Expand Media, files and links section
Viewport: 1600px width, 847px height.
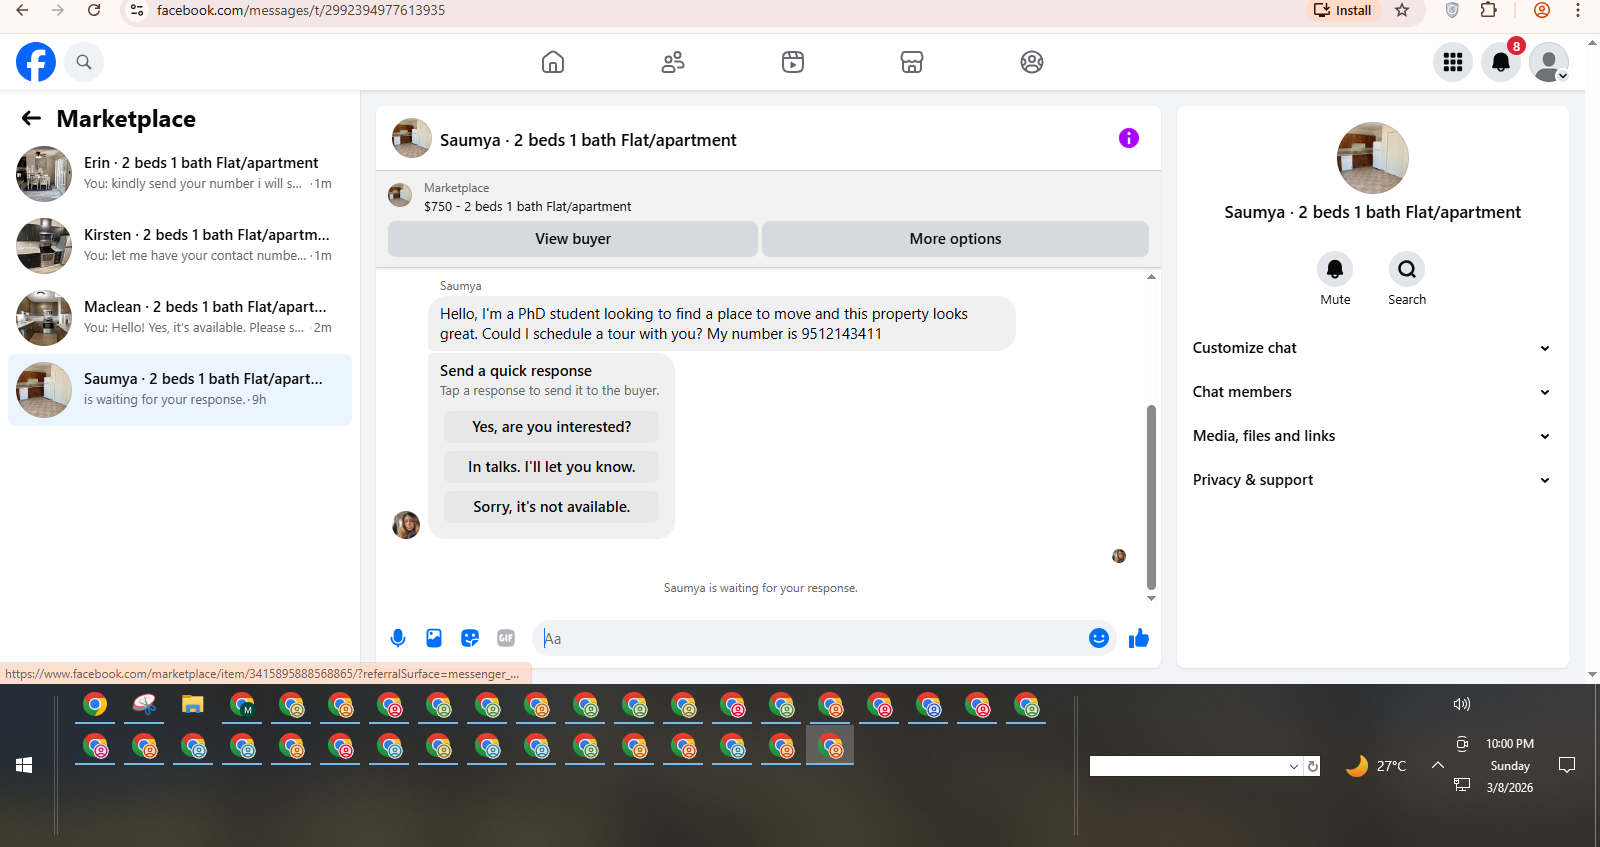(x=1372, y=436)
